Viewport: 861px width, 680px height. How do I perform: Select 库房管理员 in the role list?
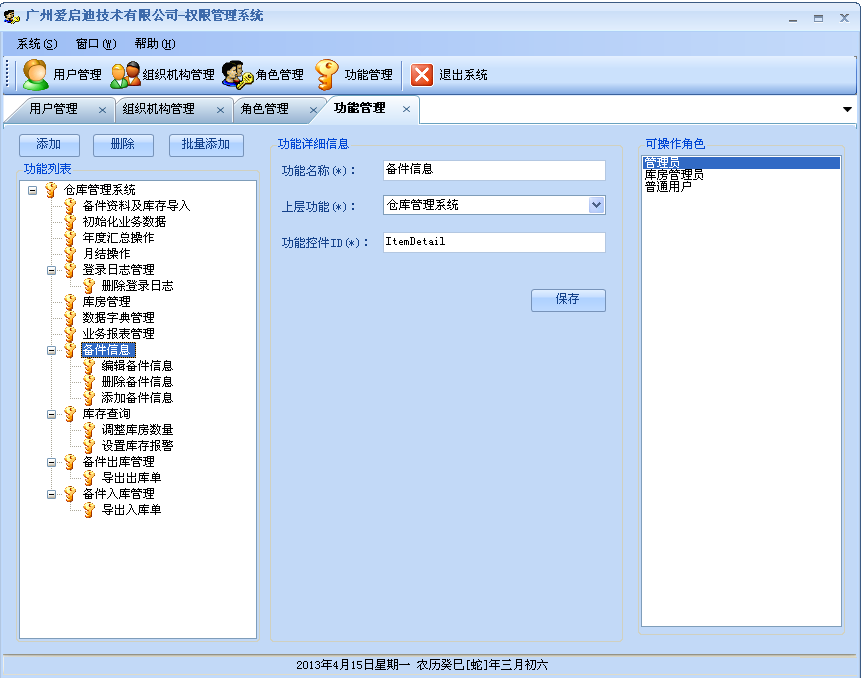pos(674,175)
